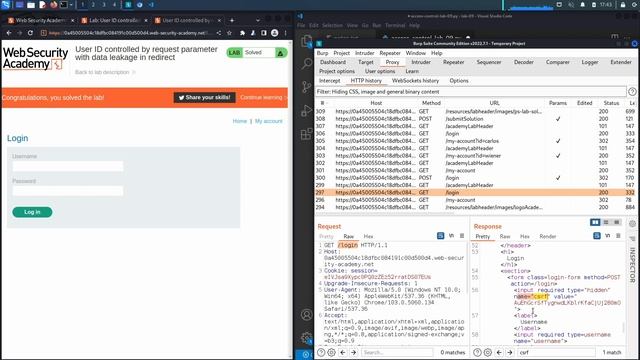The image size is (640, 360).
Task: Toggle non-printable characters in Request pane
Action: 451,236
